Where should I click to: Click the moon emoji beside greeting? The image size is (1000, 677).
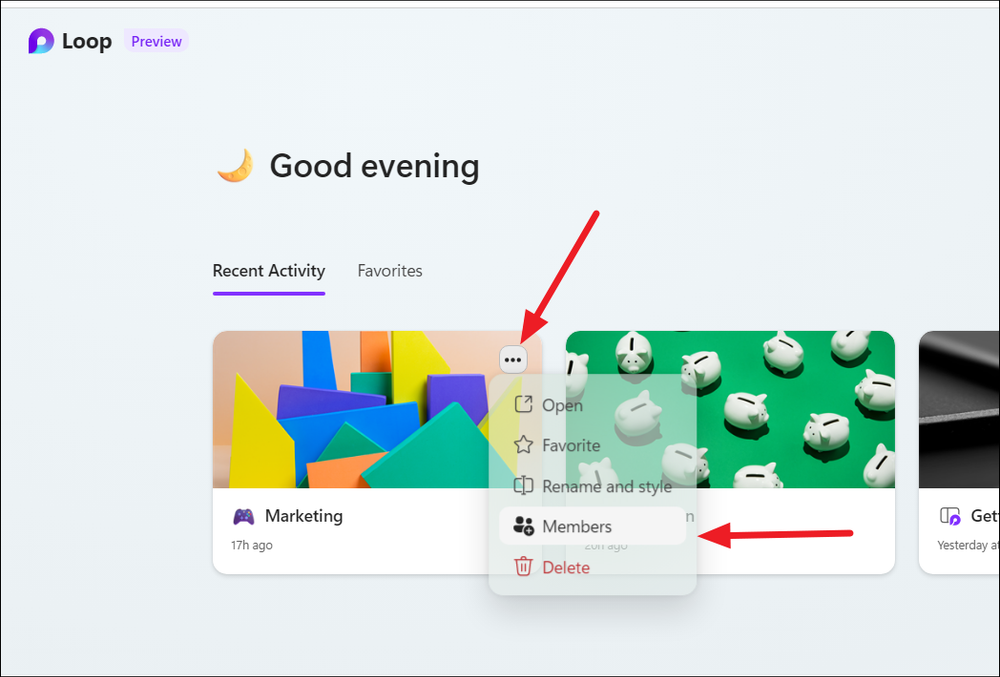(x=235, y=166)
